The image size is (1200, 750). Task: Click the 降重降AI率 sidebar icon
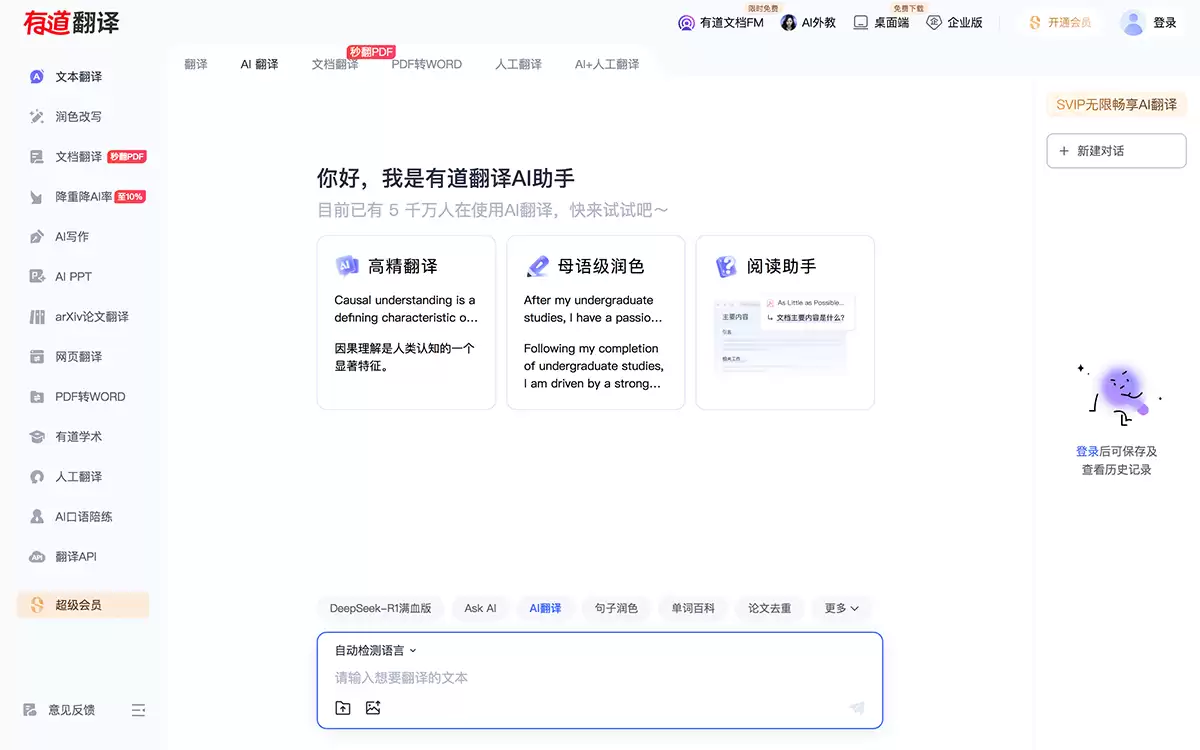point(37,197)
